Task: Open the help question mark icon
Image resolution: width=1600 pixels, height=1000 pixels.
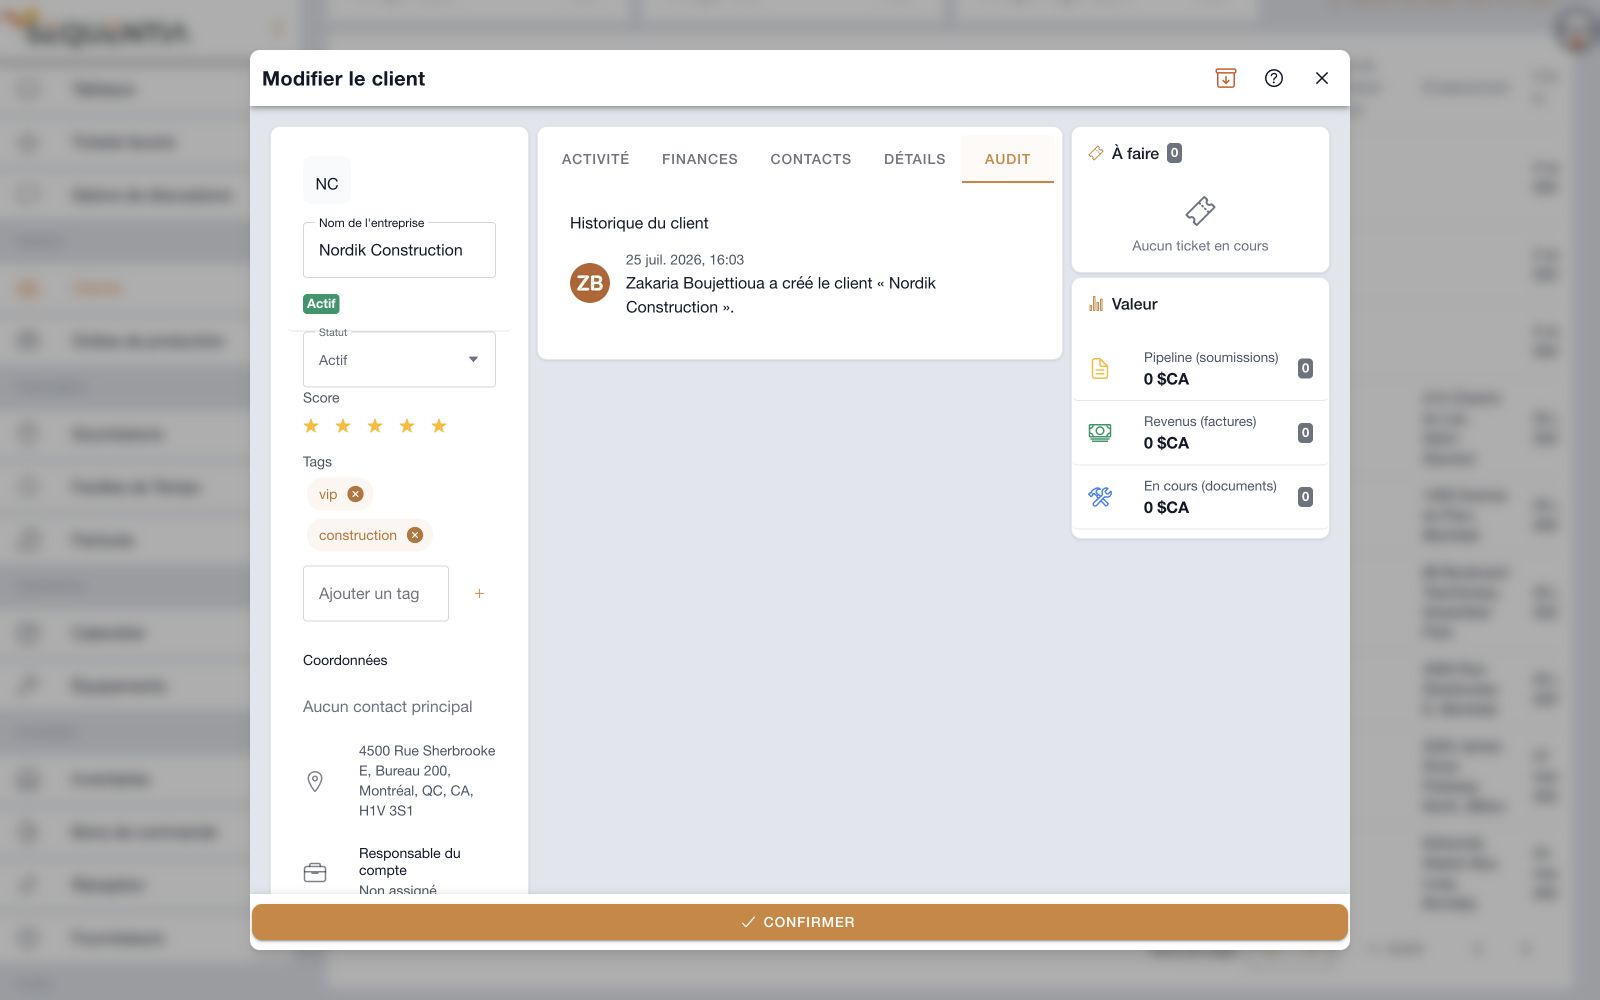Action: [1273, 78]
